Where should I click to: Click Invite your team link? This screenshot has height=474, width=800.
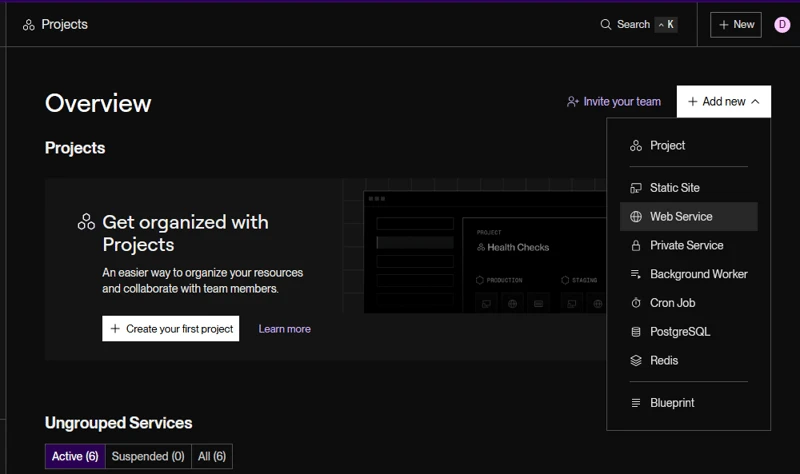point(614,102)
